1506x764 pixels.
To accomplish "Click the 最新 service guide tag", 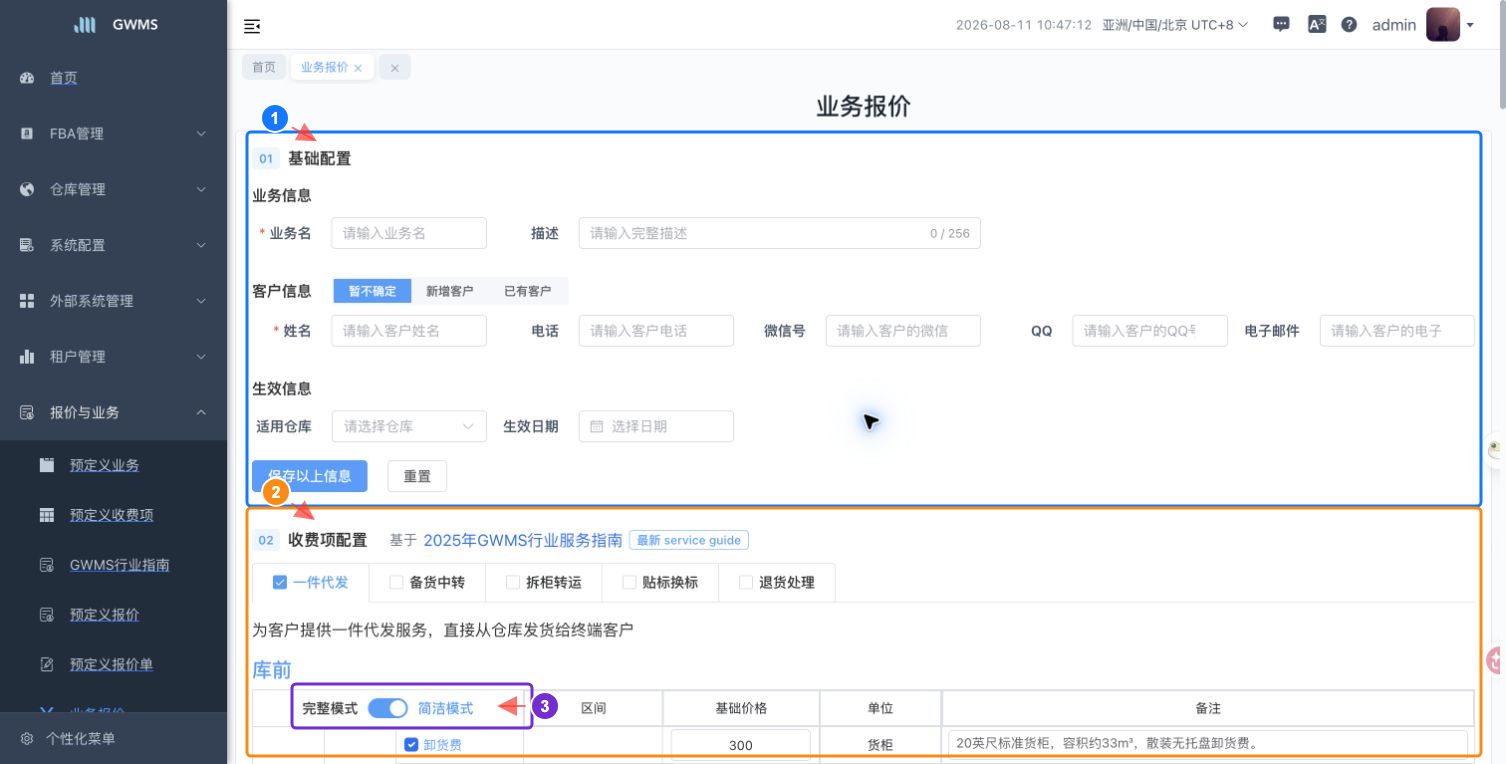I will (689, 540).
